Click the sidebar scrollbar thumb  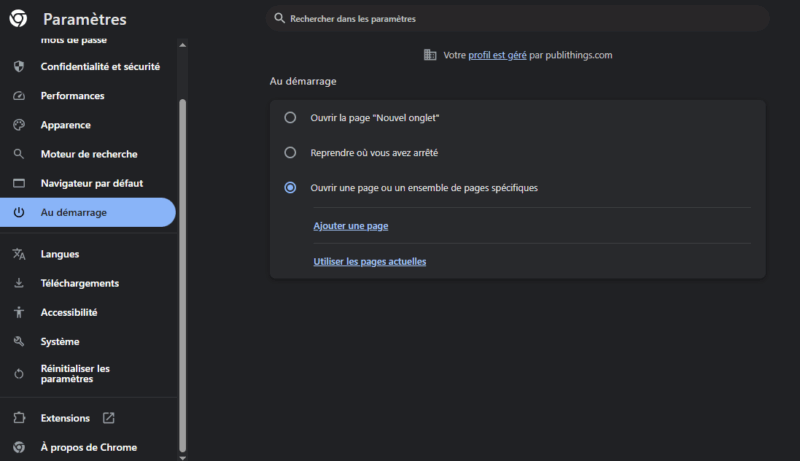(183, 275)
